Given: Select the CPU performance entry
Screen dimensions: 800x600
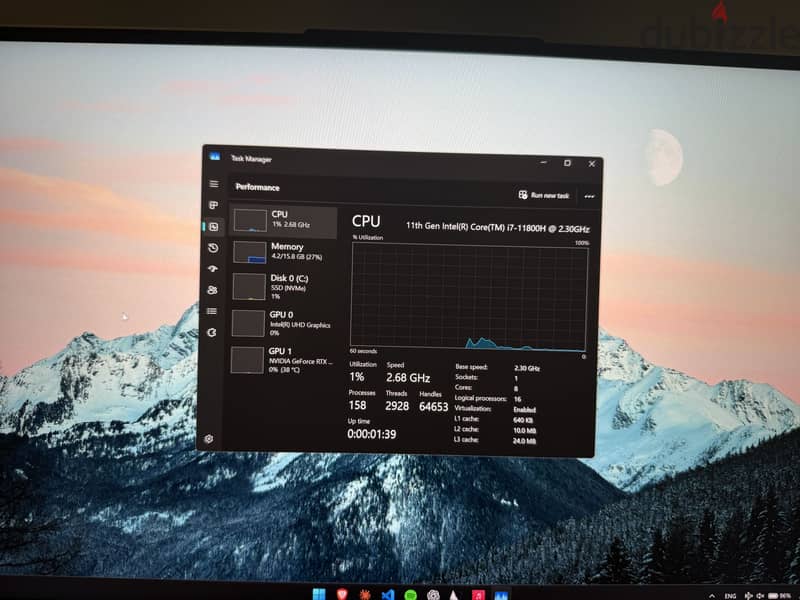Looking at the screenshot, I should tap(284, 220).
